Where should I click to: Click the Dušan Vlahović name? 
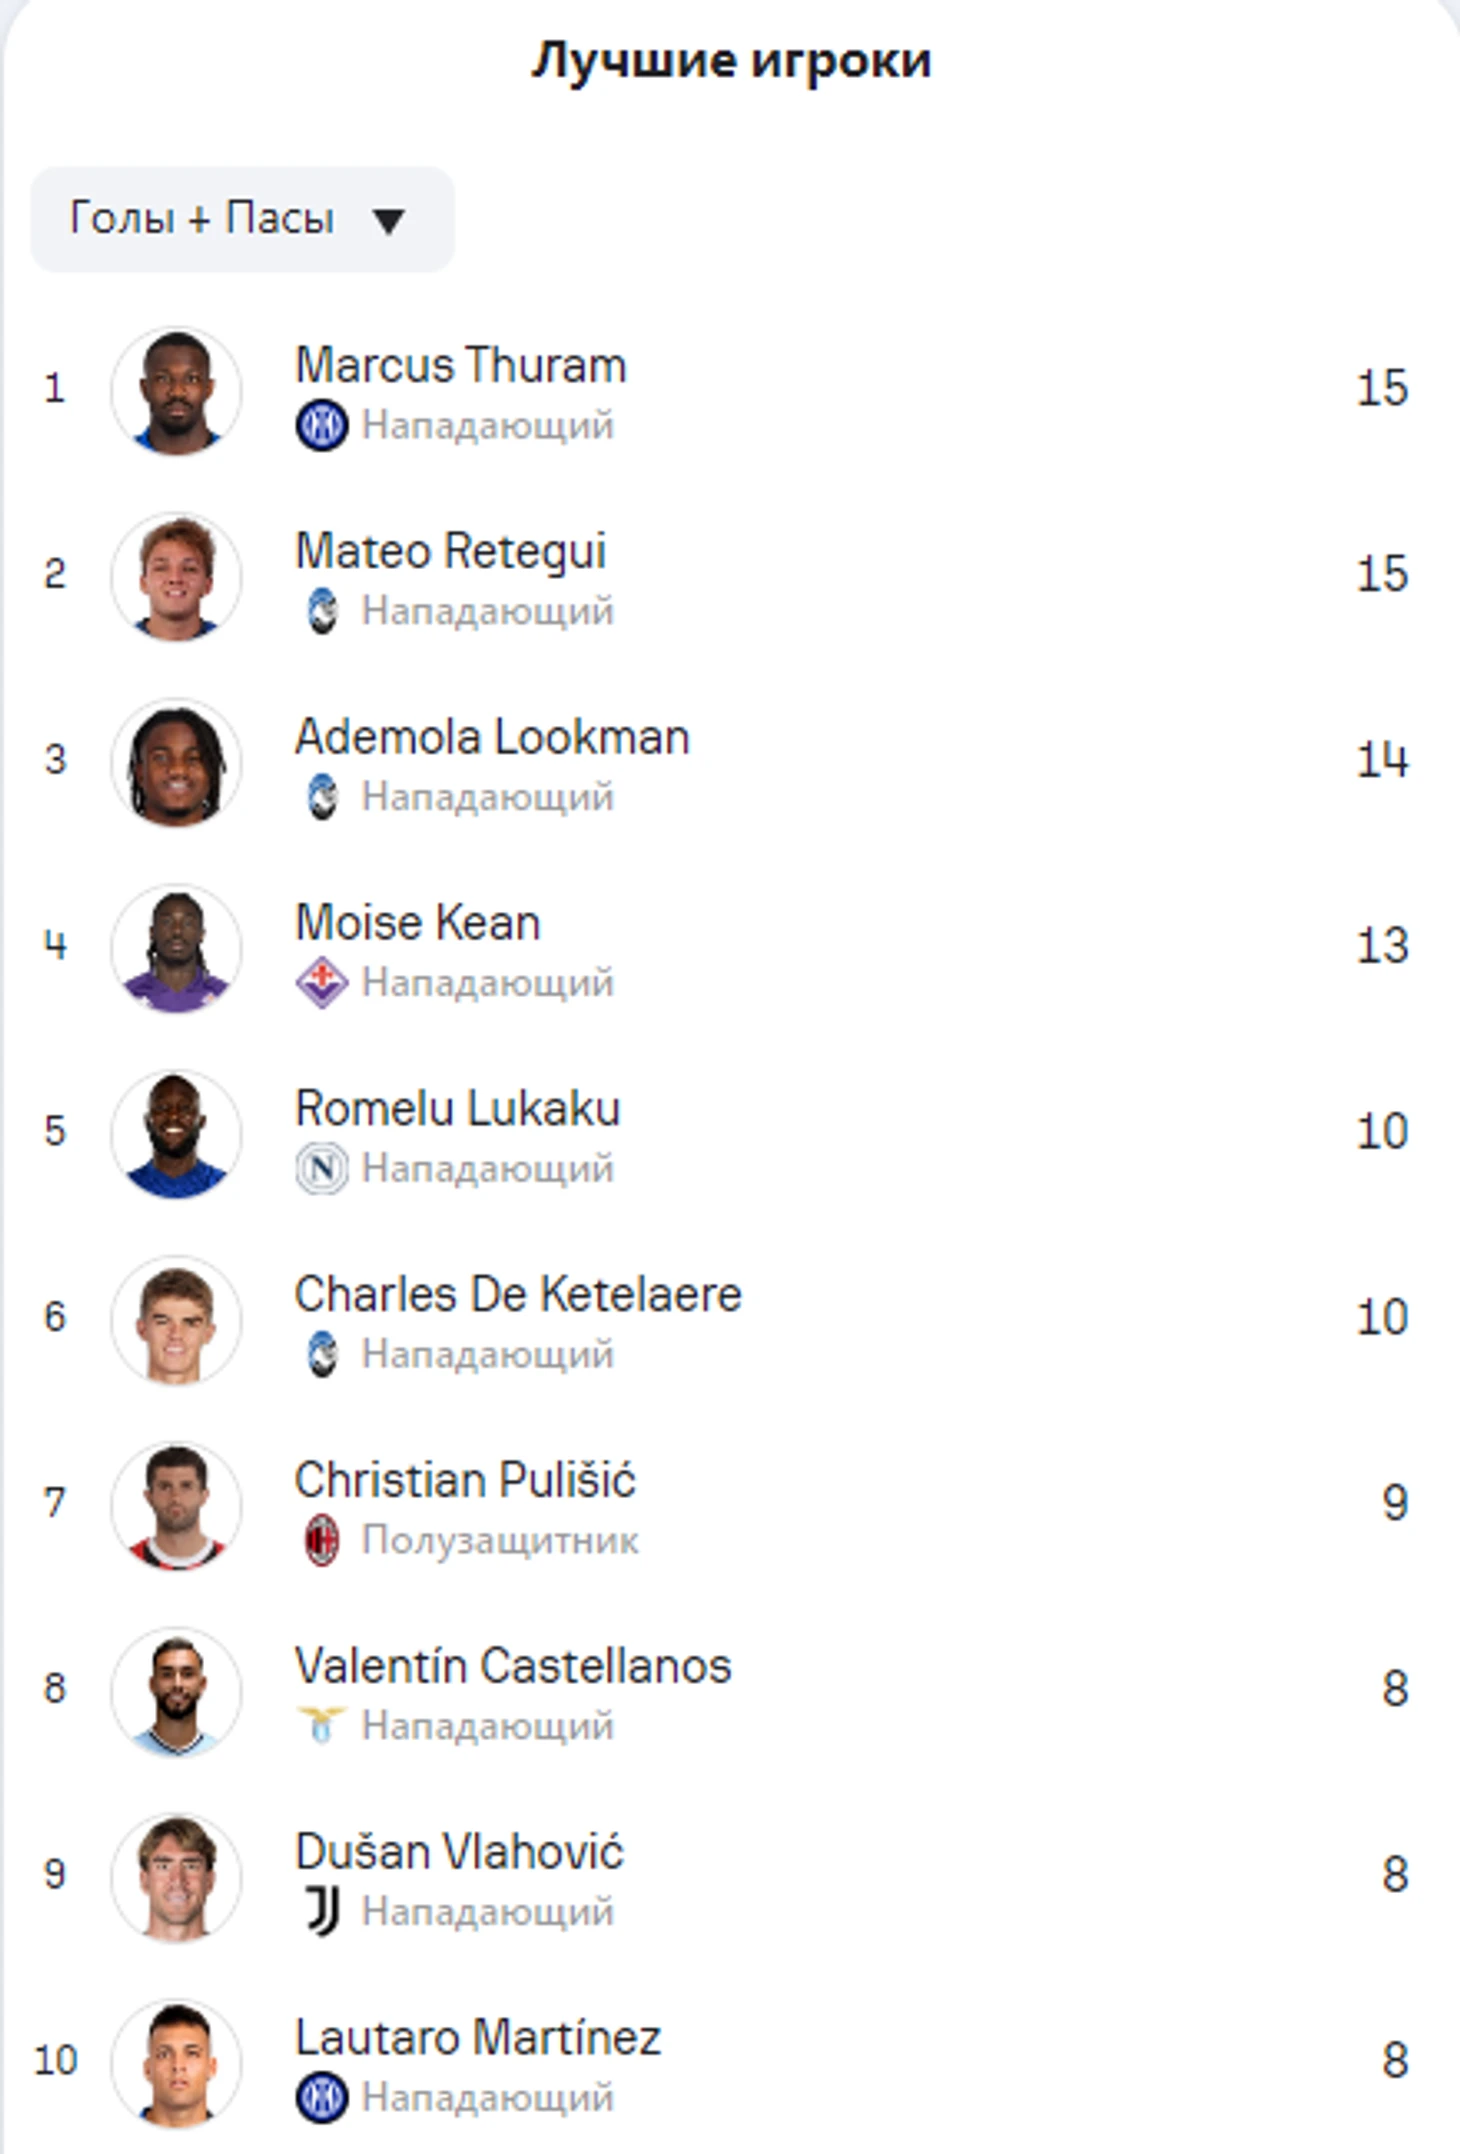coord(460,1852)
